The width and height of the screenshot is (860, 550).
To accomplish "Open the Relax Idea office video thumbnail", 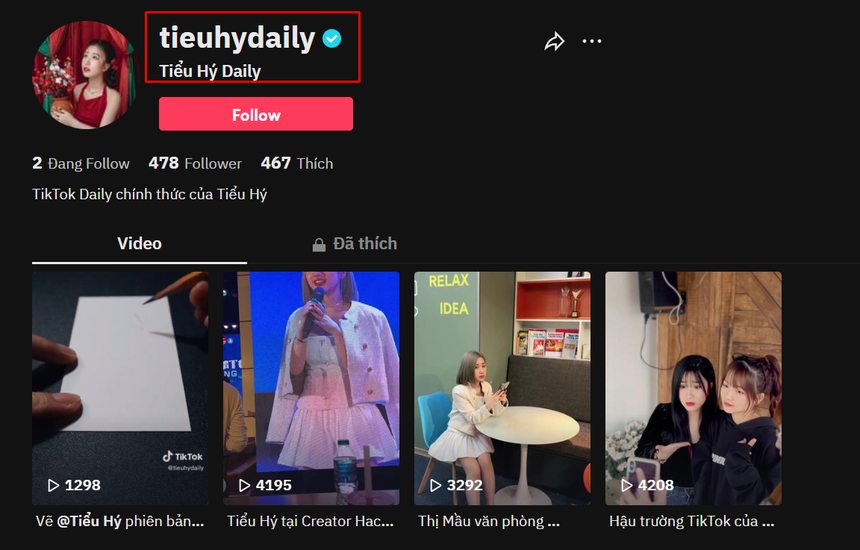I will tap(502, 388).
